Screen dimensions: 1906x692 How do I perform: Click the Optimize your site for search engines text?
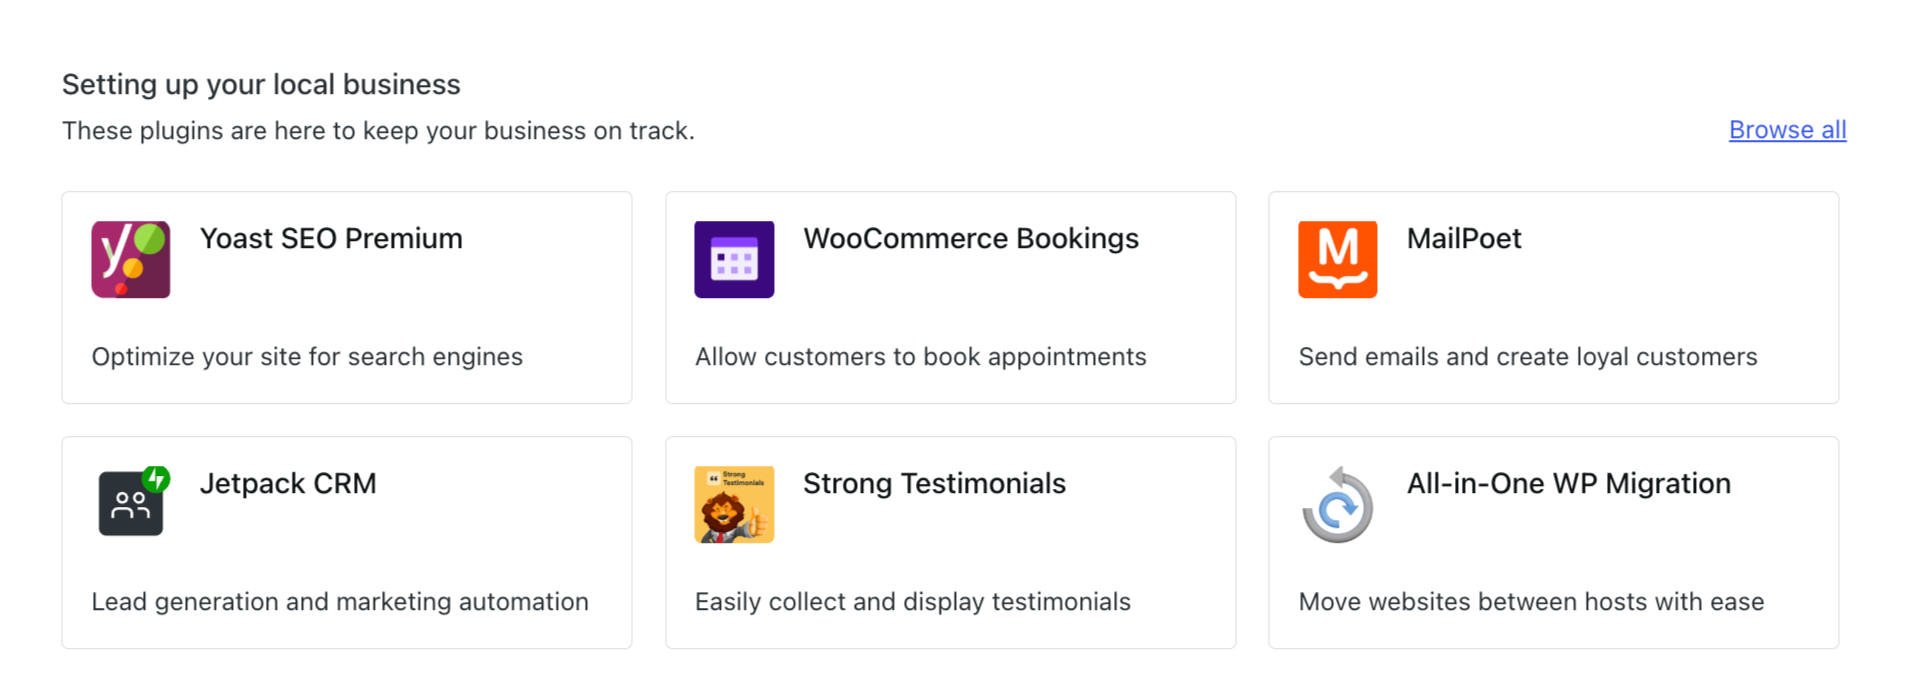pos(307,356)
